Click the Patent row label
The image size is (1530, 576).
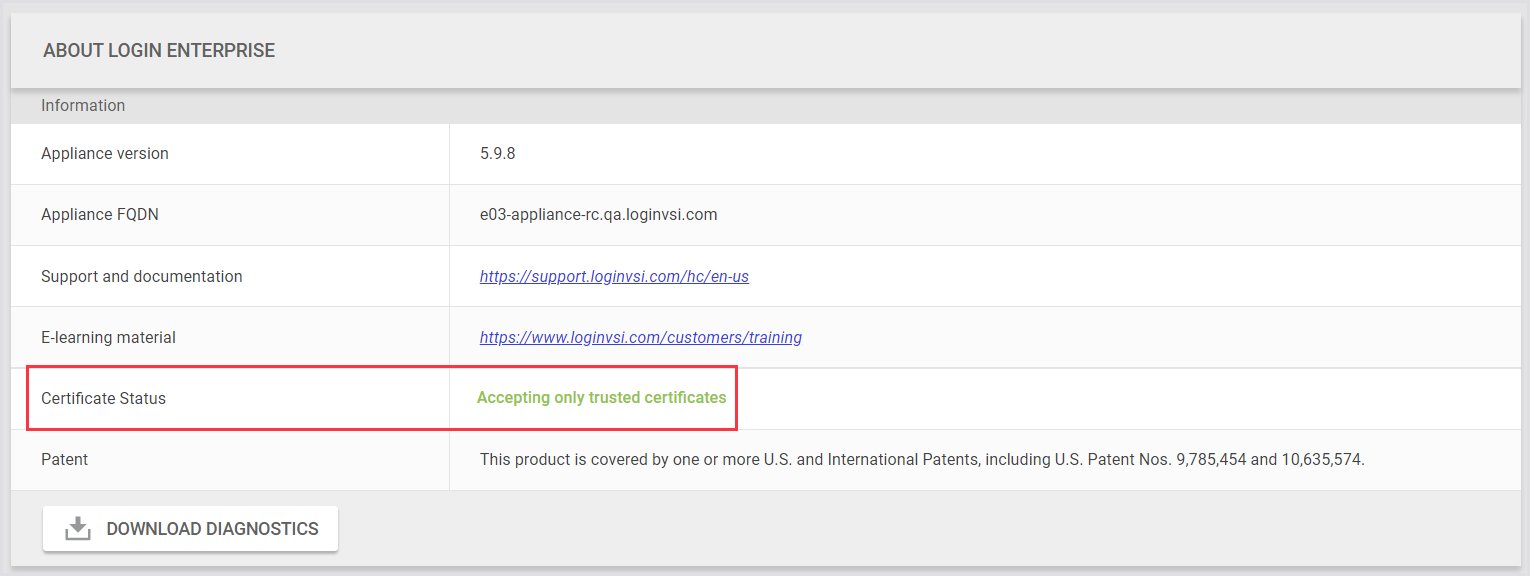[64, 459]
